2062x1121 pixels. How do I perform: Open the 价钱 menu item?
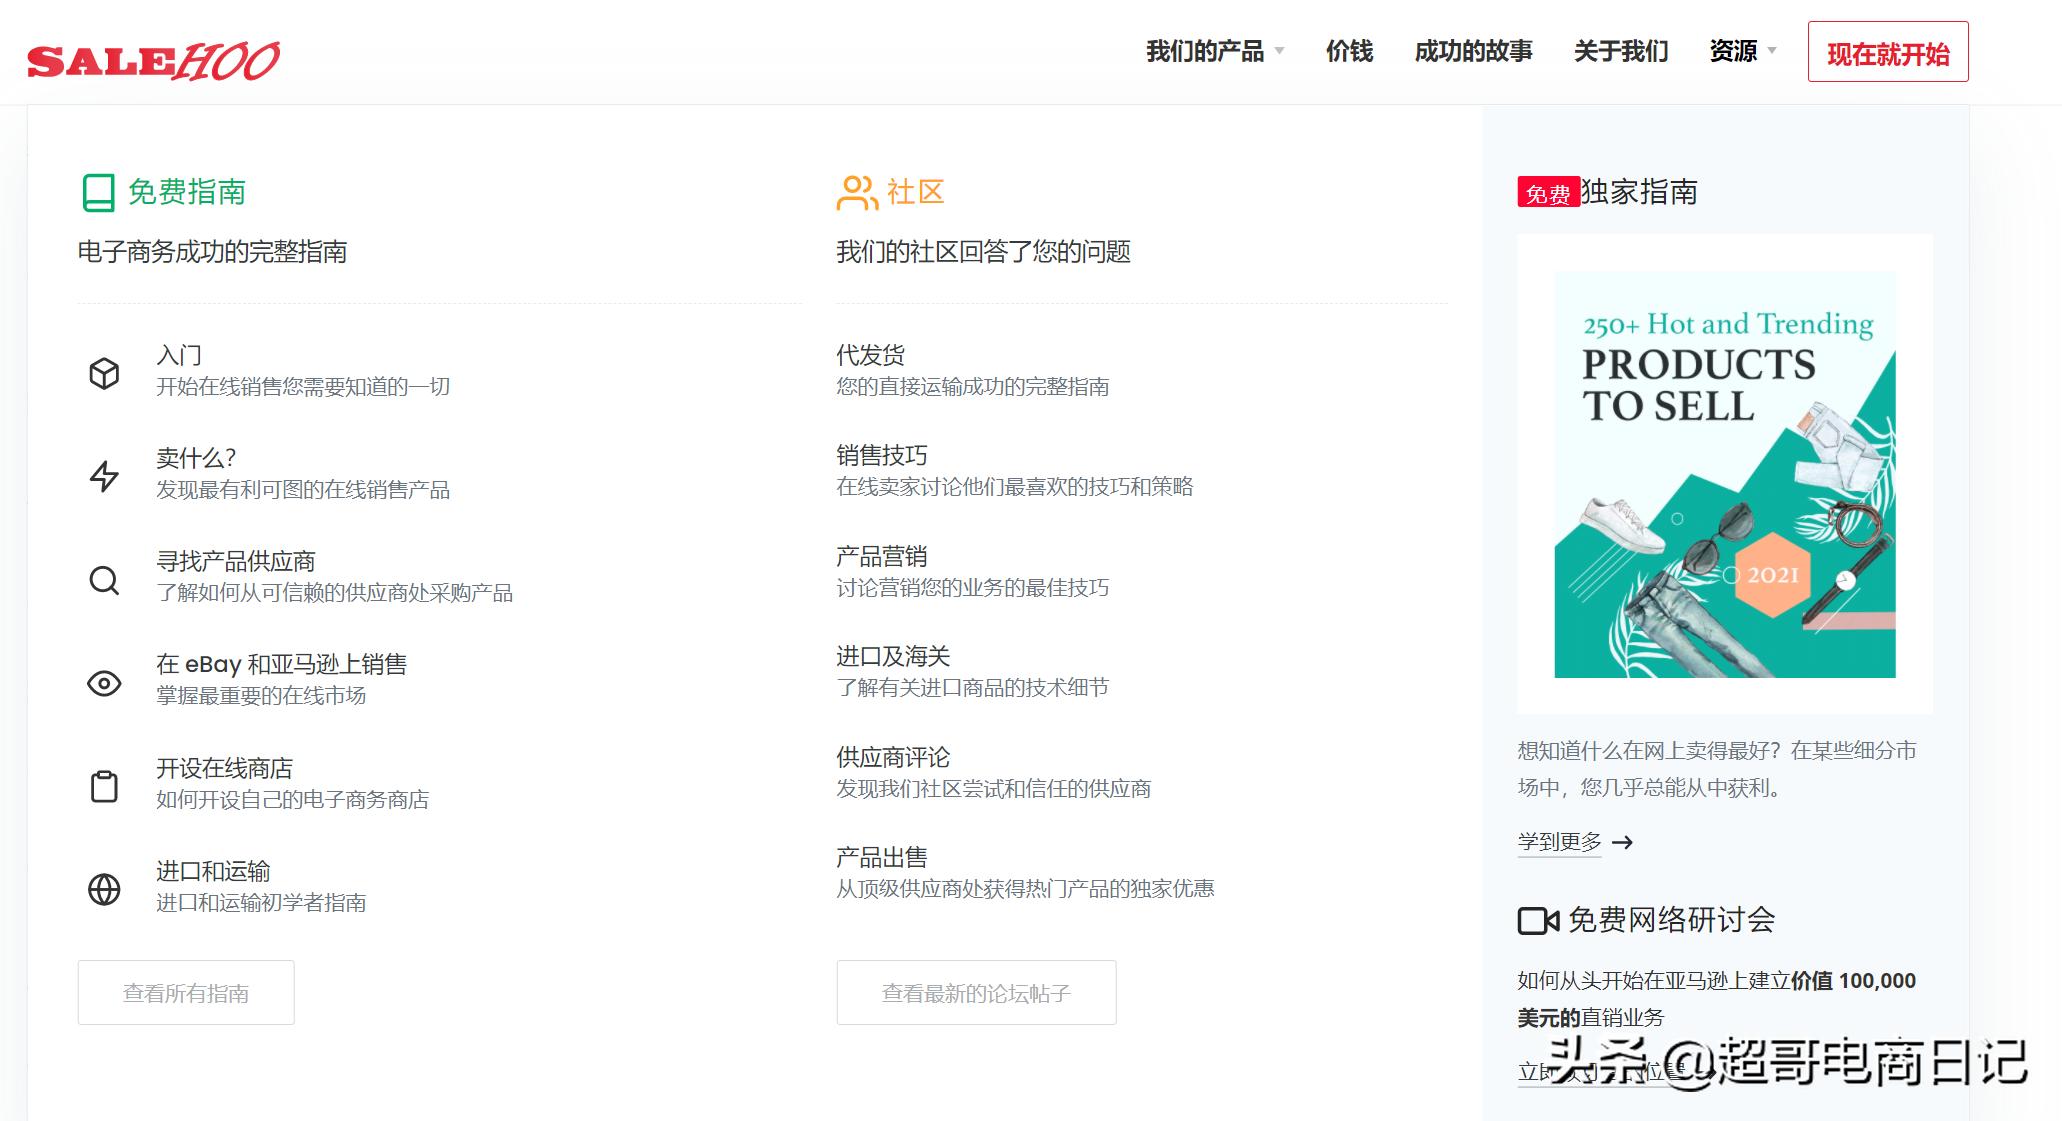tap(1349, 51)
